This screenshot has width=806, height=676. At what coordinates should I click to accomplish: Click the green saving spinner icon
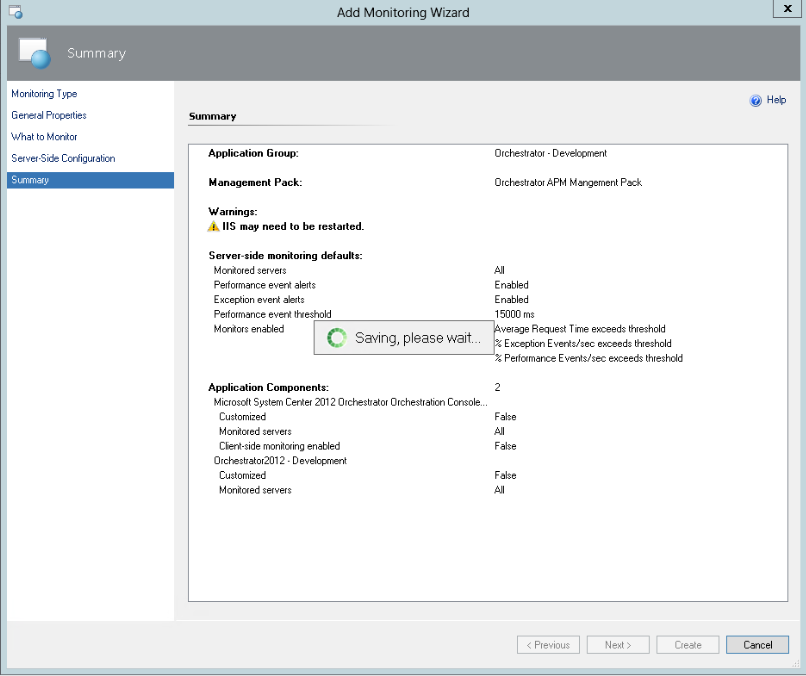pyautogui.click(x=337, y=338)
